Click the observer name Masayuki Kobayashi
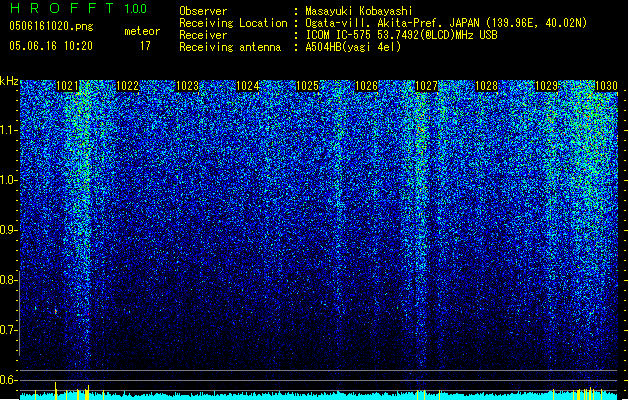The width and height of the screenshot is (629, 400). 359,11
